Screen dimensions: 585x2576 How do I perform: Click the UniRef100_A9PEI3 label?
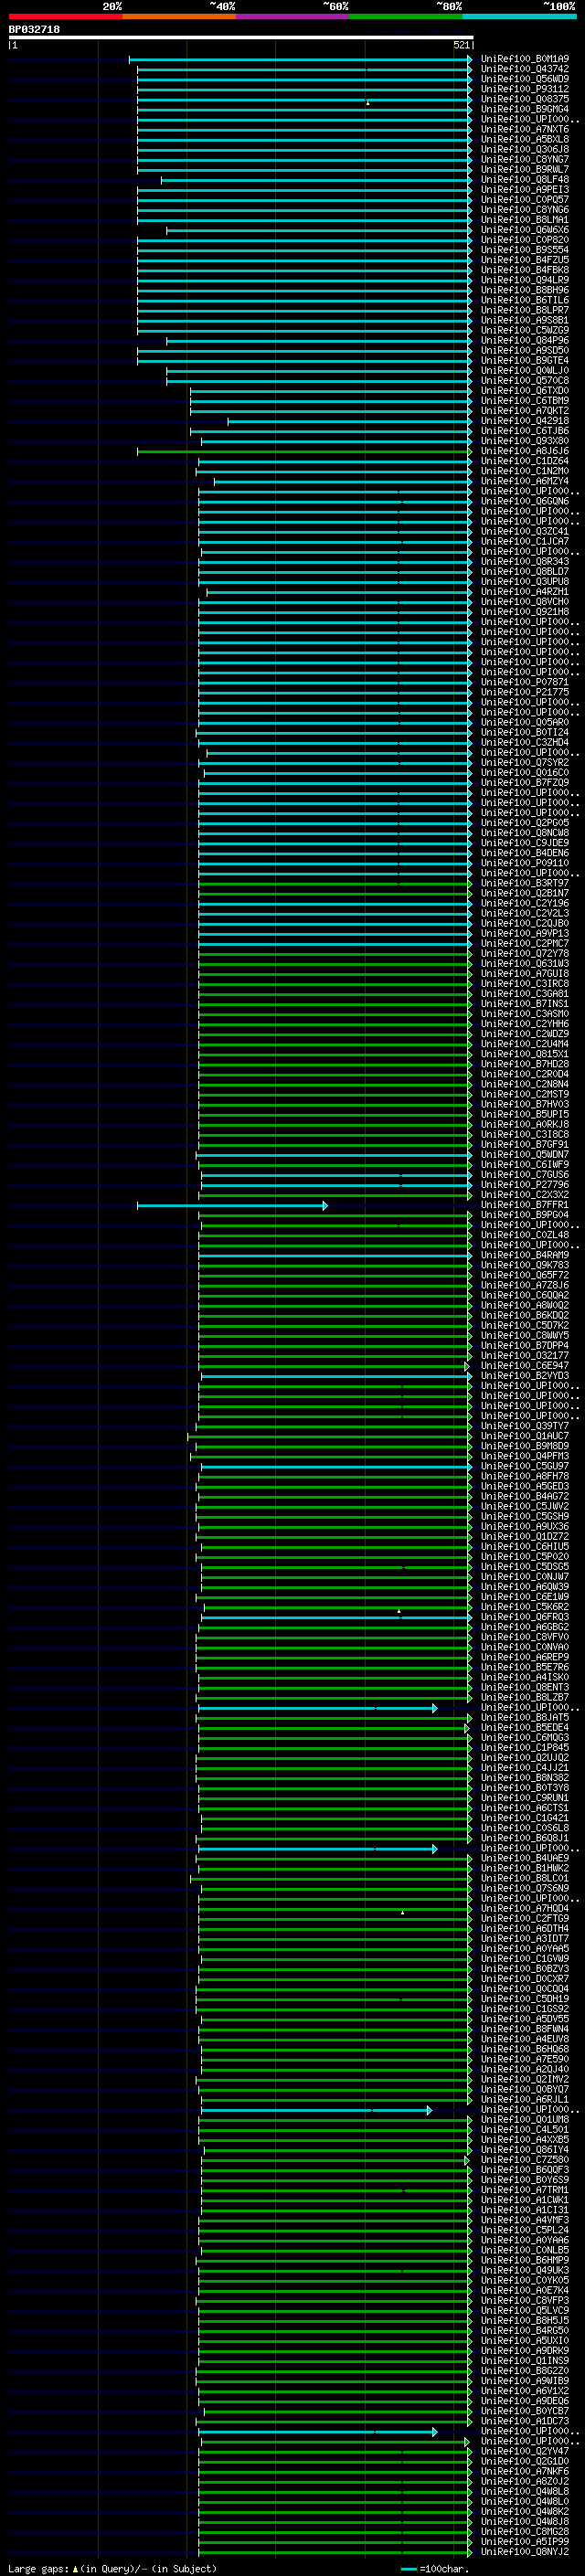point(525,190)
